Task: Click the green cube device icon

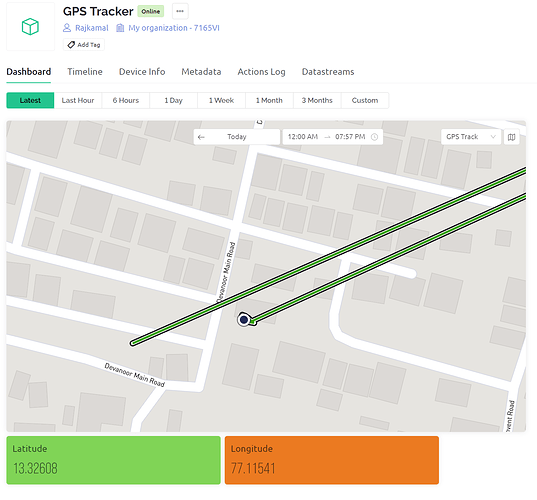Action: point(30,26)
